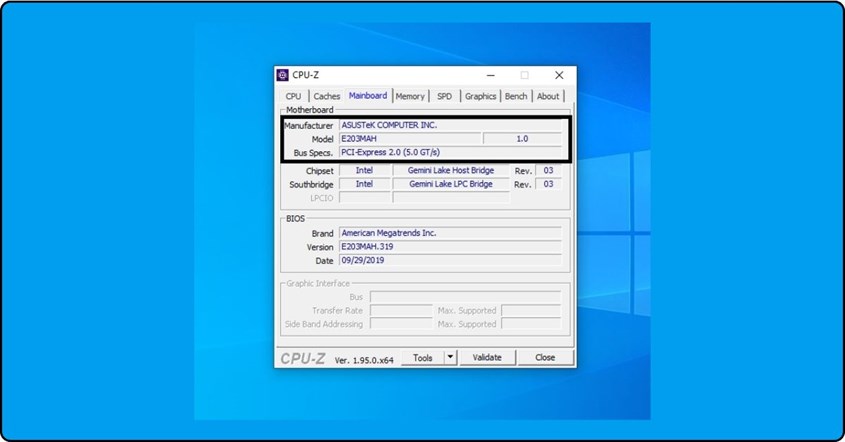The image size is (845, 442).
Task: Click the Gemini Lake Host Bridge field
Action: tap(451, 170)
